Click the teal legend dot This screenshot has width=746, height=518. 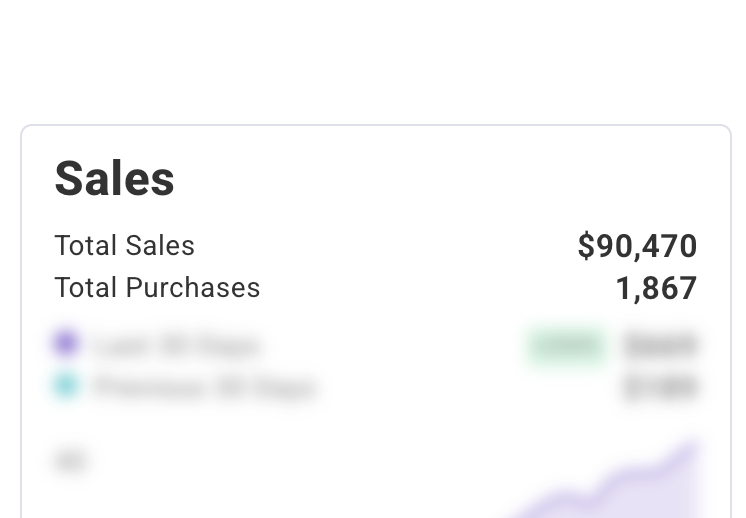[65, 386]
